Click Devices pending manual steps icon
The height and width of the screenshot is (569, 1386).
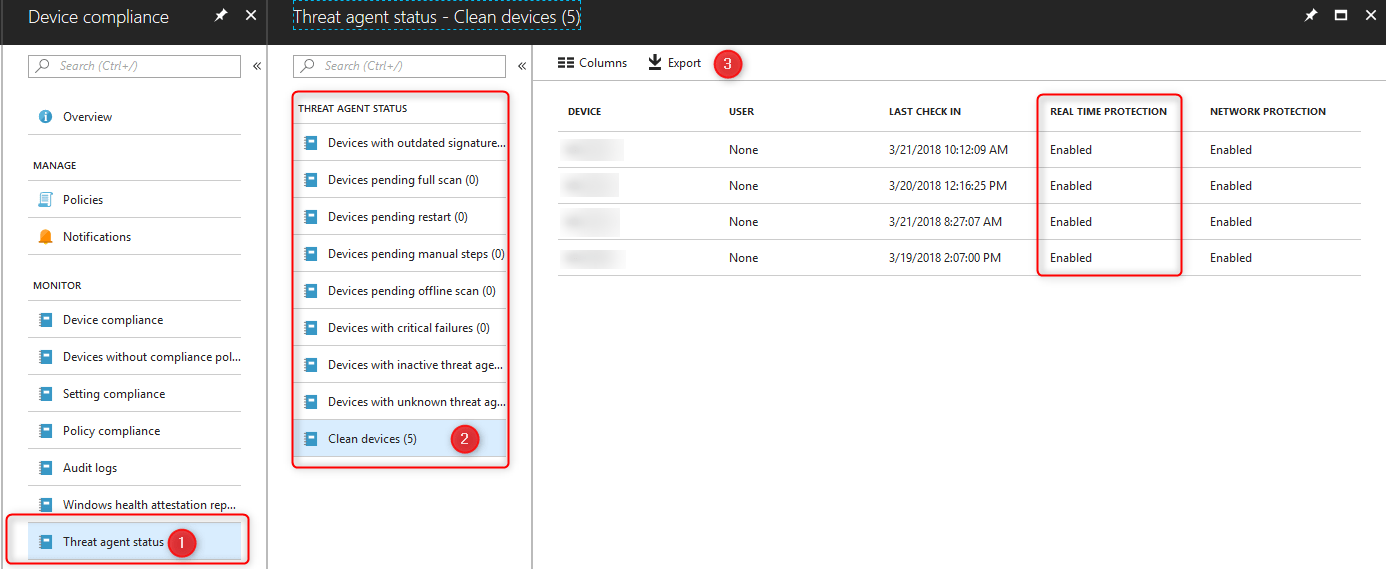point(310,254)
